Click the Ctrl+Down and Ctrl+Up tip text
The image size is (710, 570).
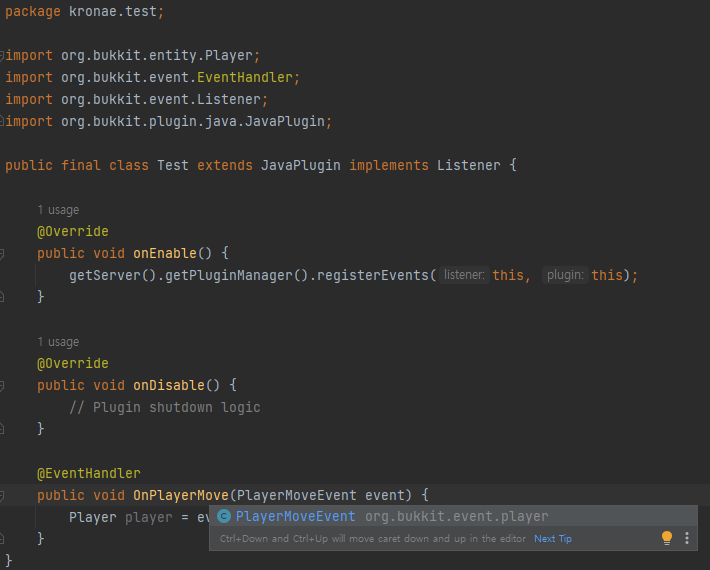(x=373, y=539)
